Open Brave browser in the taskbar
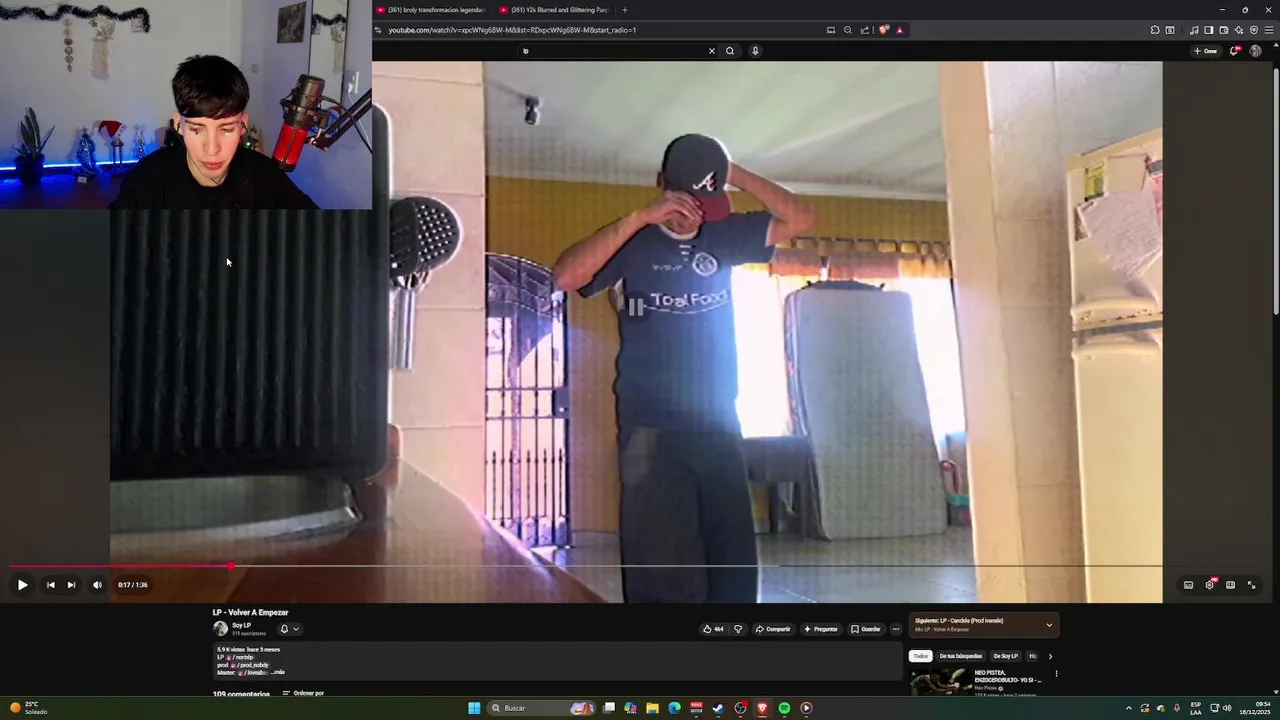This screenshot has width=1280, height=720. point(762,708)
